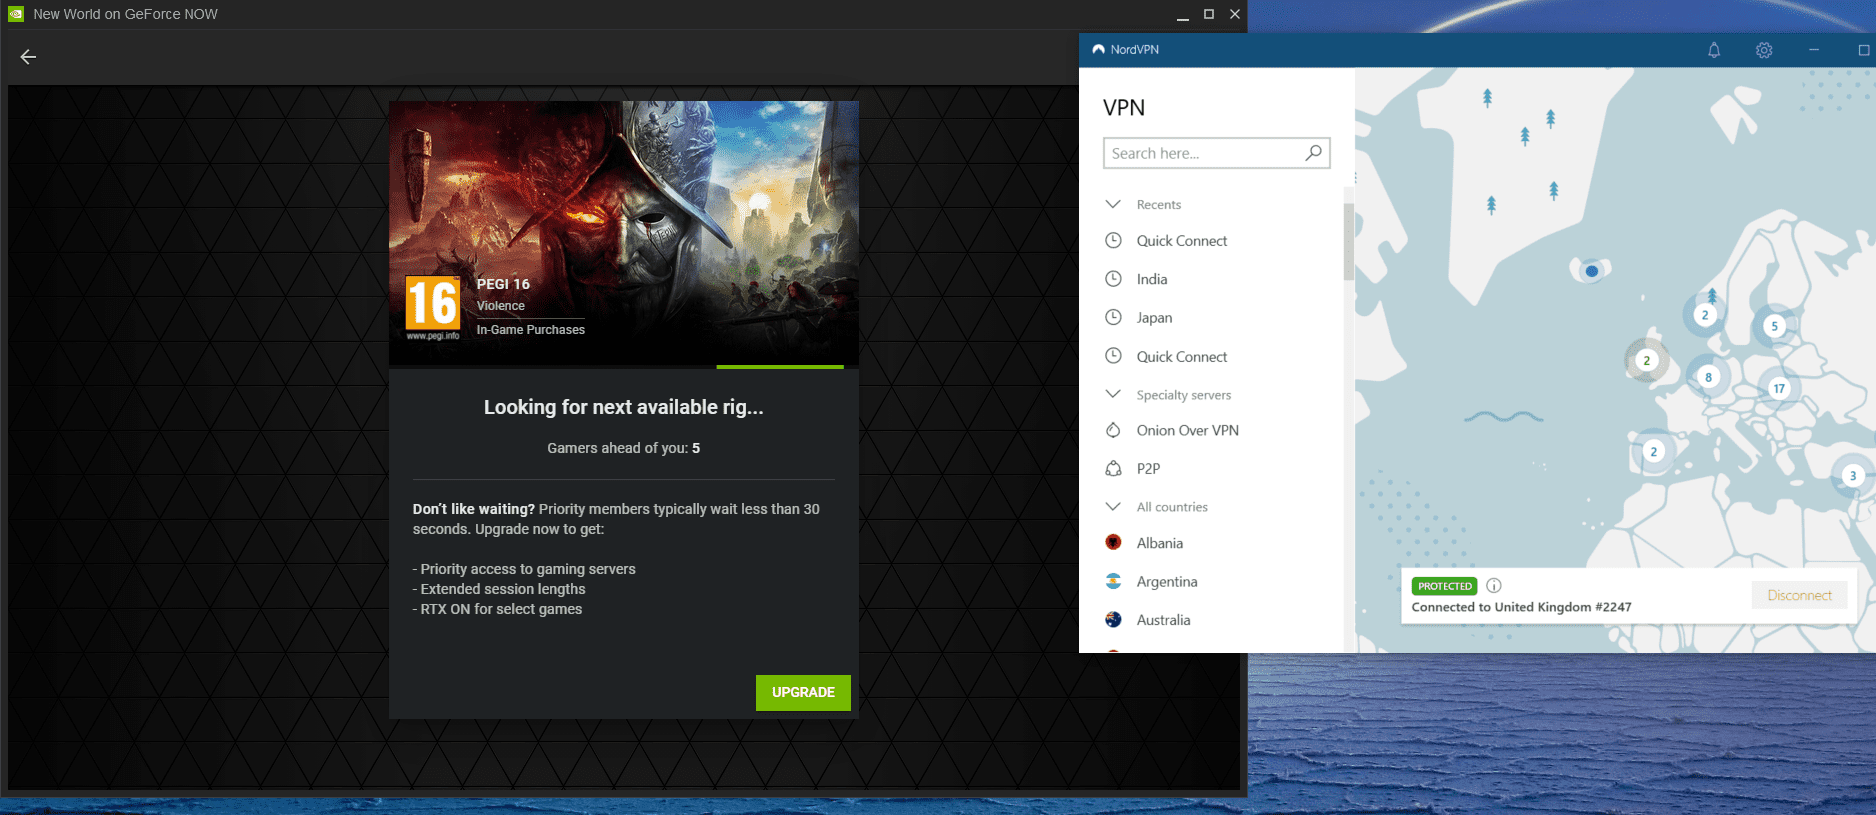Click the NordVPN server list scrollbar

tap(1349, 241)
